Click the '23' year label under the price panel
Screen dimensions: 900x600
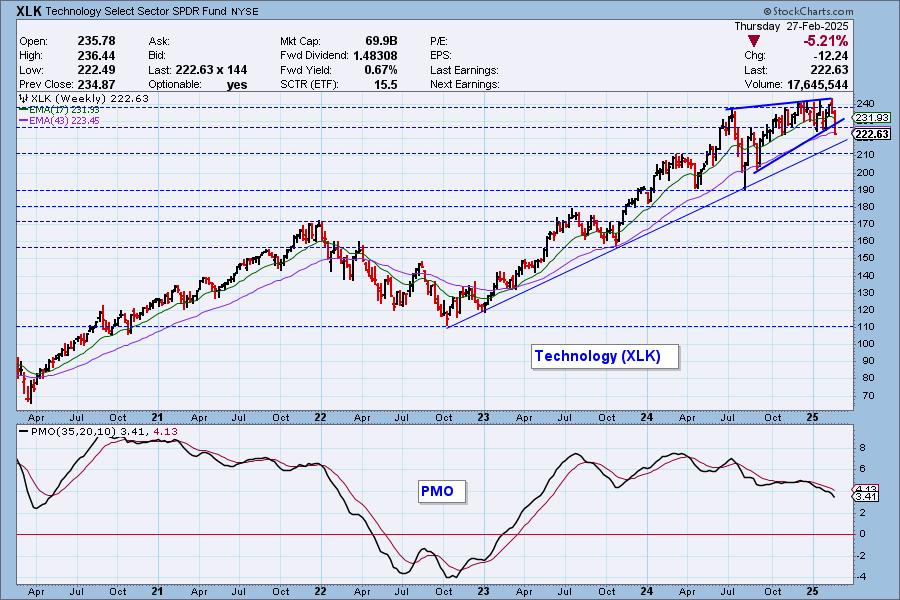click(x=483, y=417)
